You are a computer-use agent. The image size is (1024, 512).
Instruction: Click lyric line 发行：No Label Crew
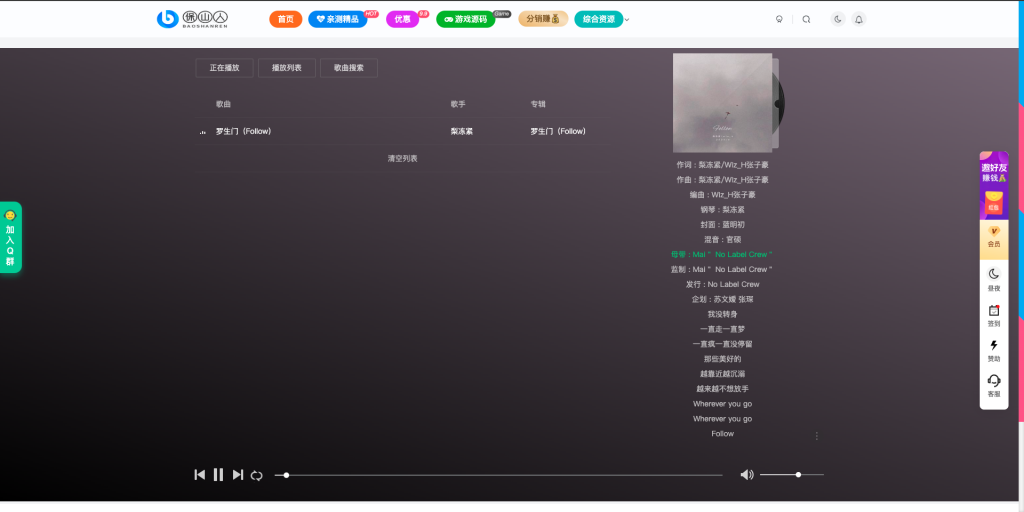coord(722,284)
